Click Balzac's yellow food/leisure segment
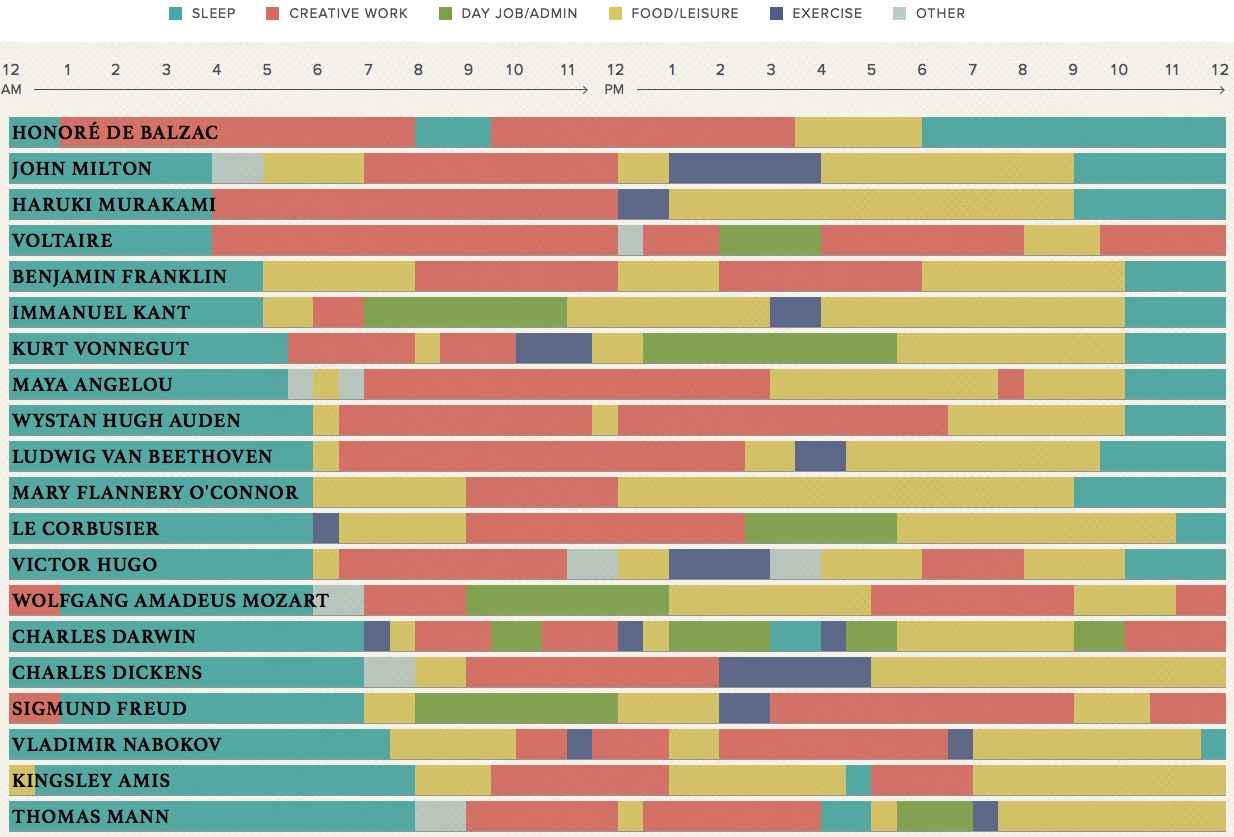The width and height of the screenshot is (1234, 837). 858,132
